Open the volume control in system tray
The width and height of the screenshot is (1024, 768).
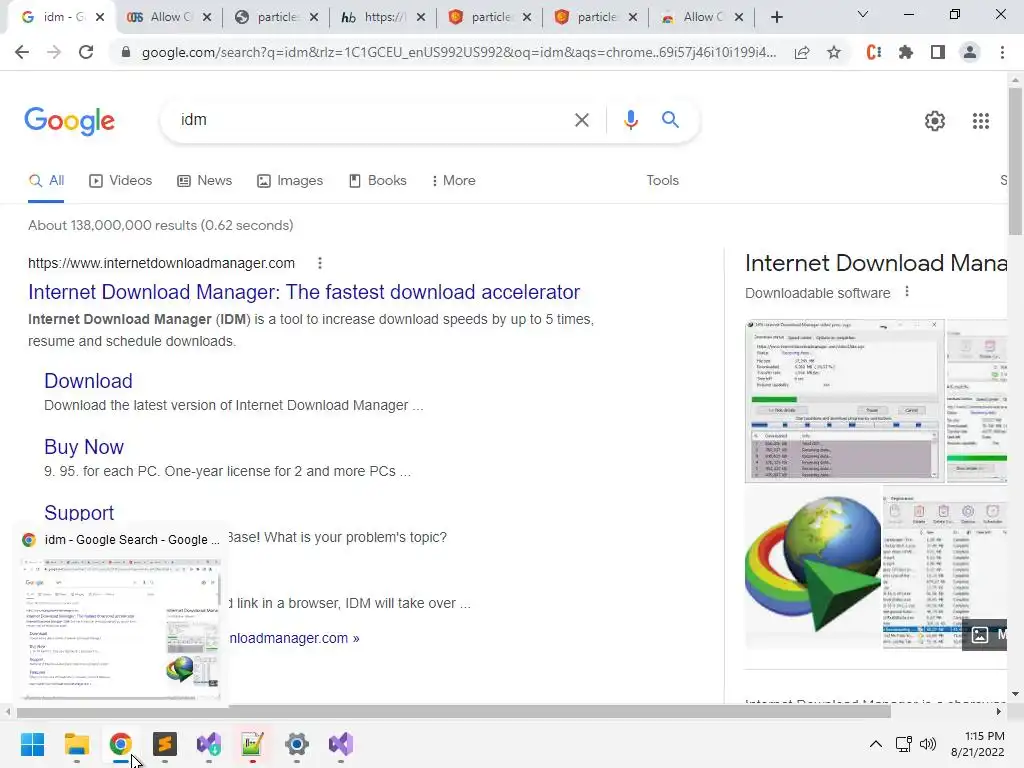pyautogui.click(x=927, y=744)
